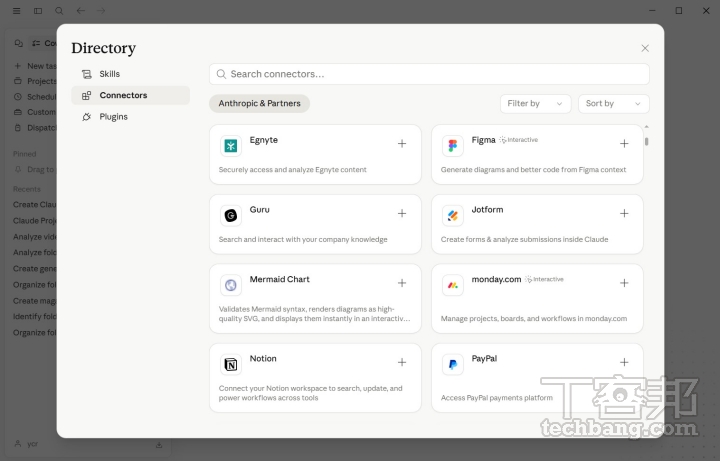The image size is (720, 461).
Task: Click the Anthropic & Partners filter chip
Action: point(259,103)
